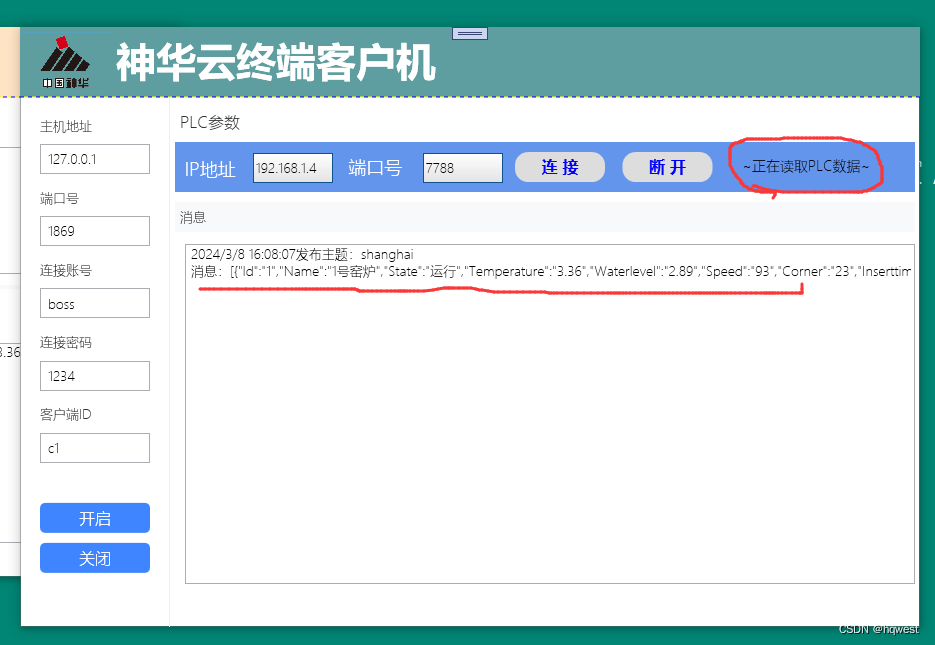Click the 神华云终端客户机 title text
935x645 pixels.
click(275, 62)
